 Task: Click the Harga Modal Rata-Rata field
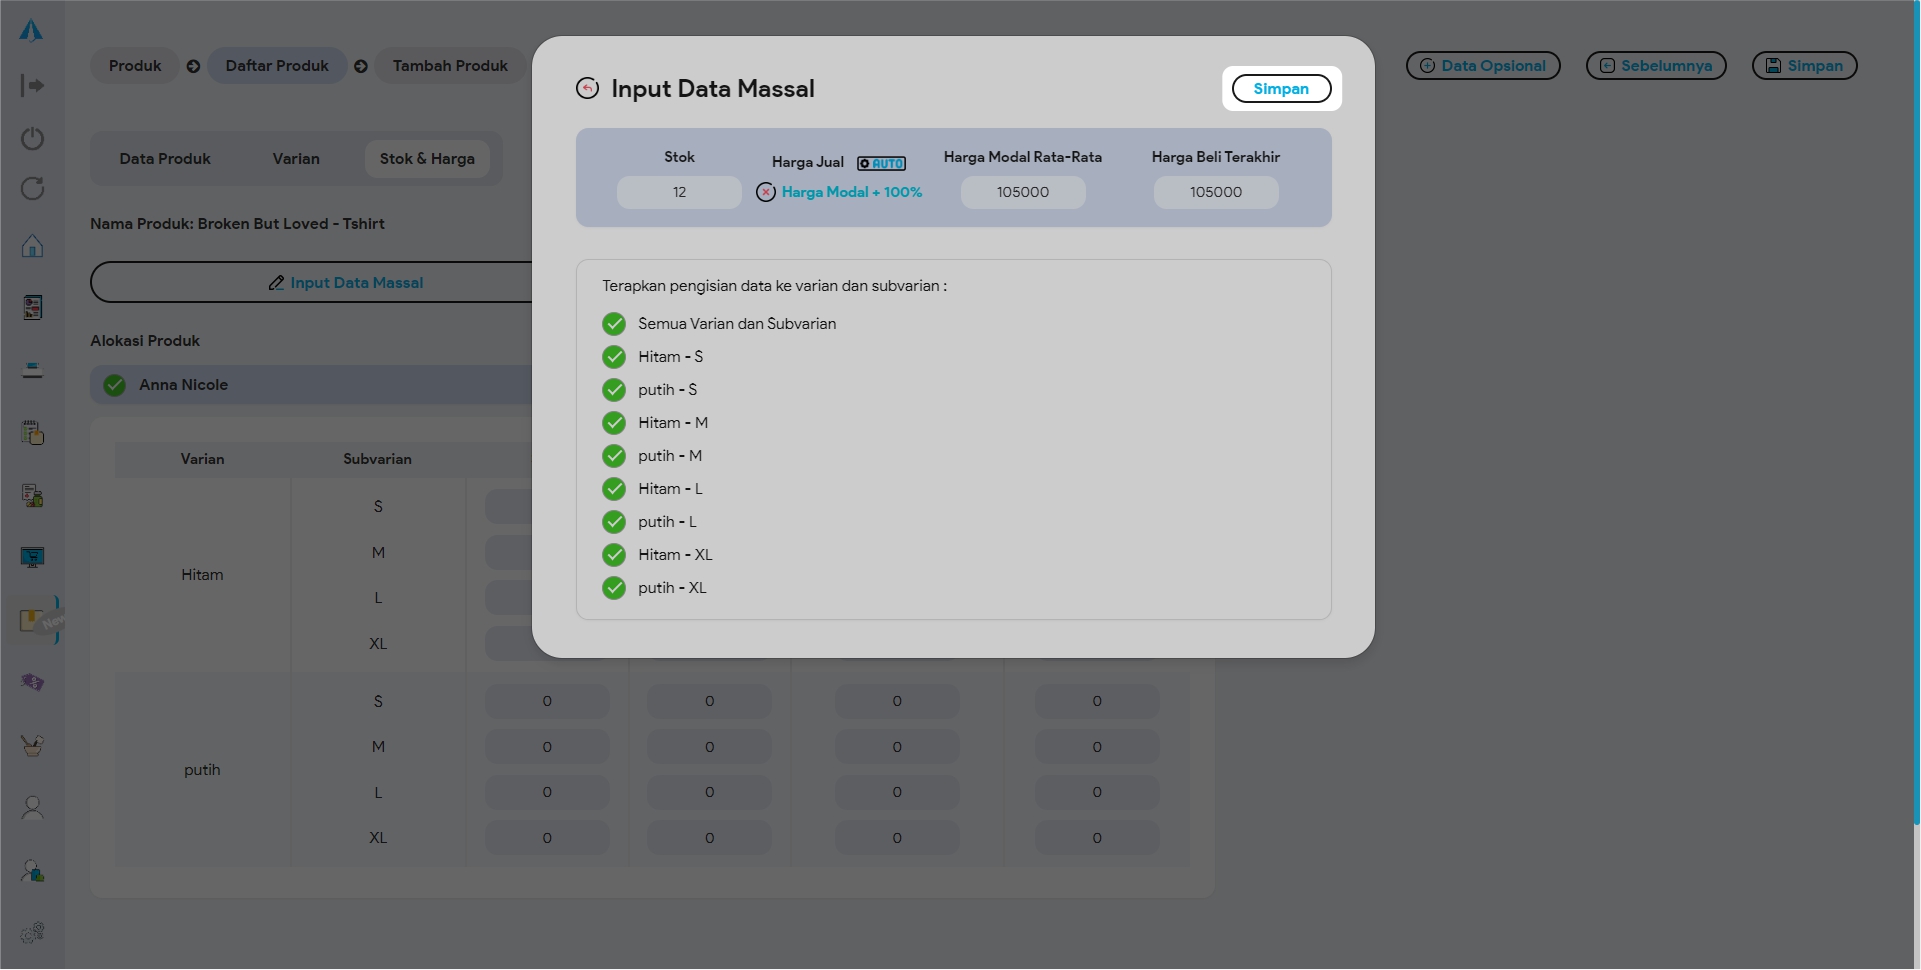[1022, 192]
